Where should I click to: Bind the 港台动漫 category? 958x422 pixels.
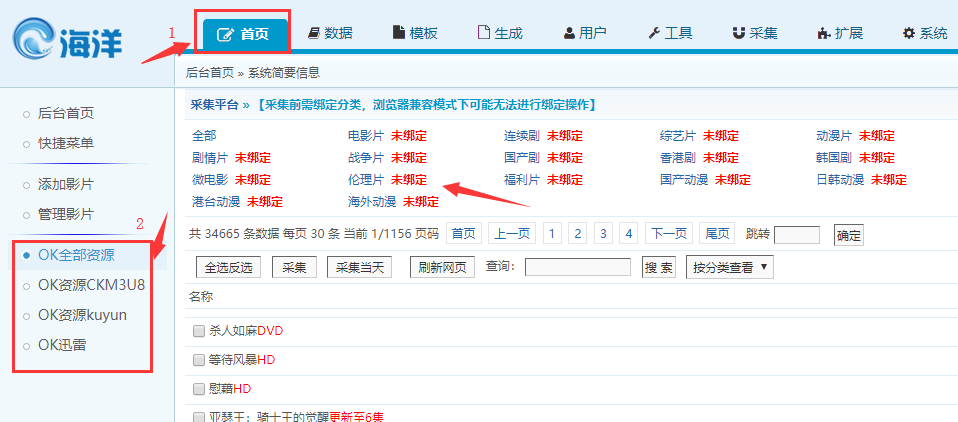pyautogui.click(x=265, y=202)
